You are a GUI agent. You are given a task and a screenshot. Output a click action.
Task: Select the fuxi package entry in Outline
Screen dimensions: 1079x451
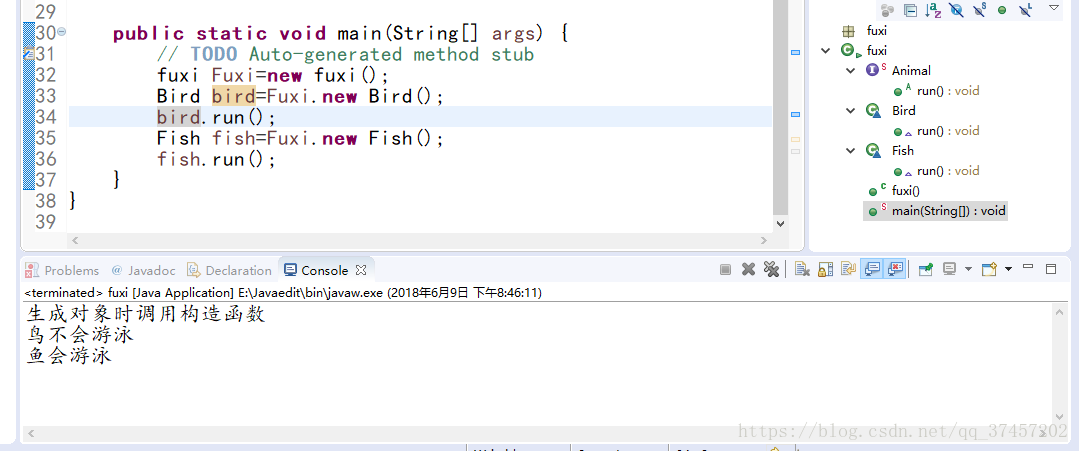tap(877, 31)
